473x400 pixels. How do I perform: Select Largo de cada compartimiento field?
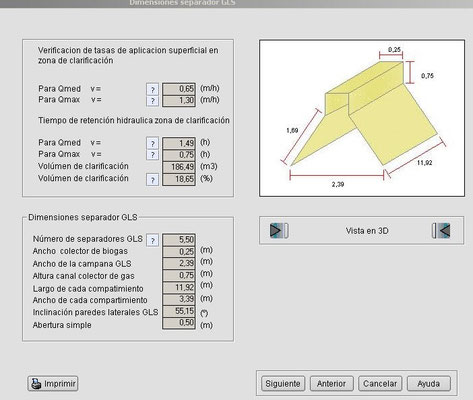pyautogui.click(x=179, y=287)
